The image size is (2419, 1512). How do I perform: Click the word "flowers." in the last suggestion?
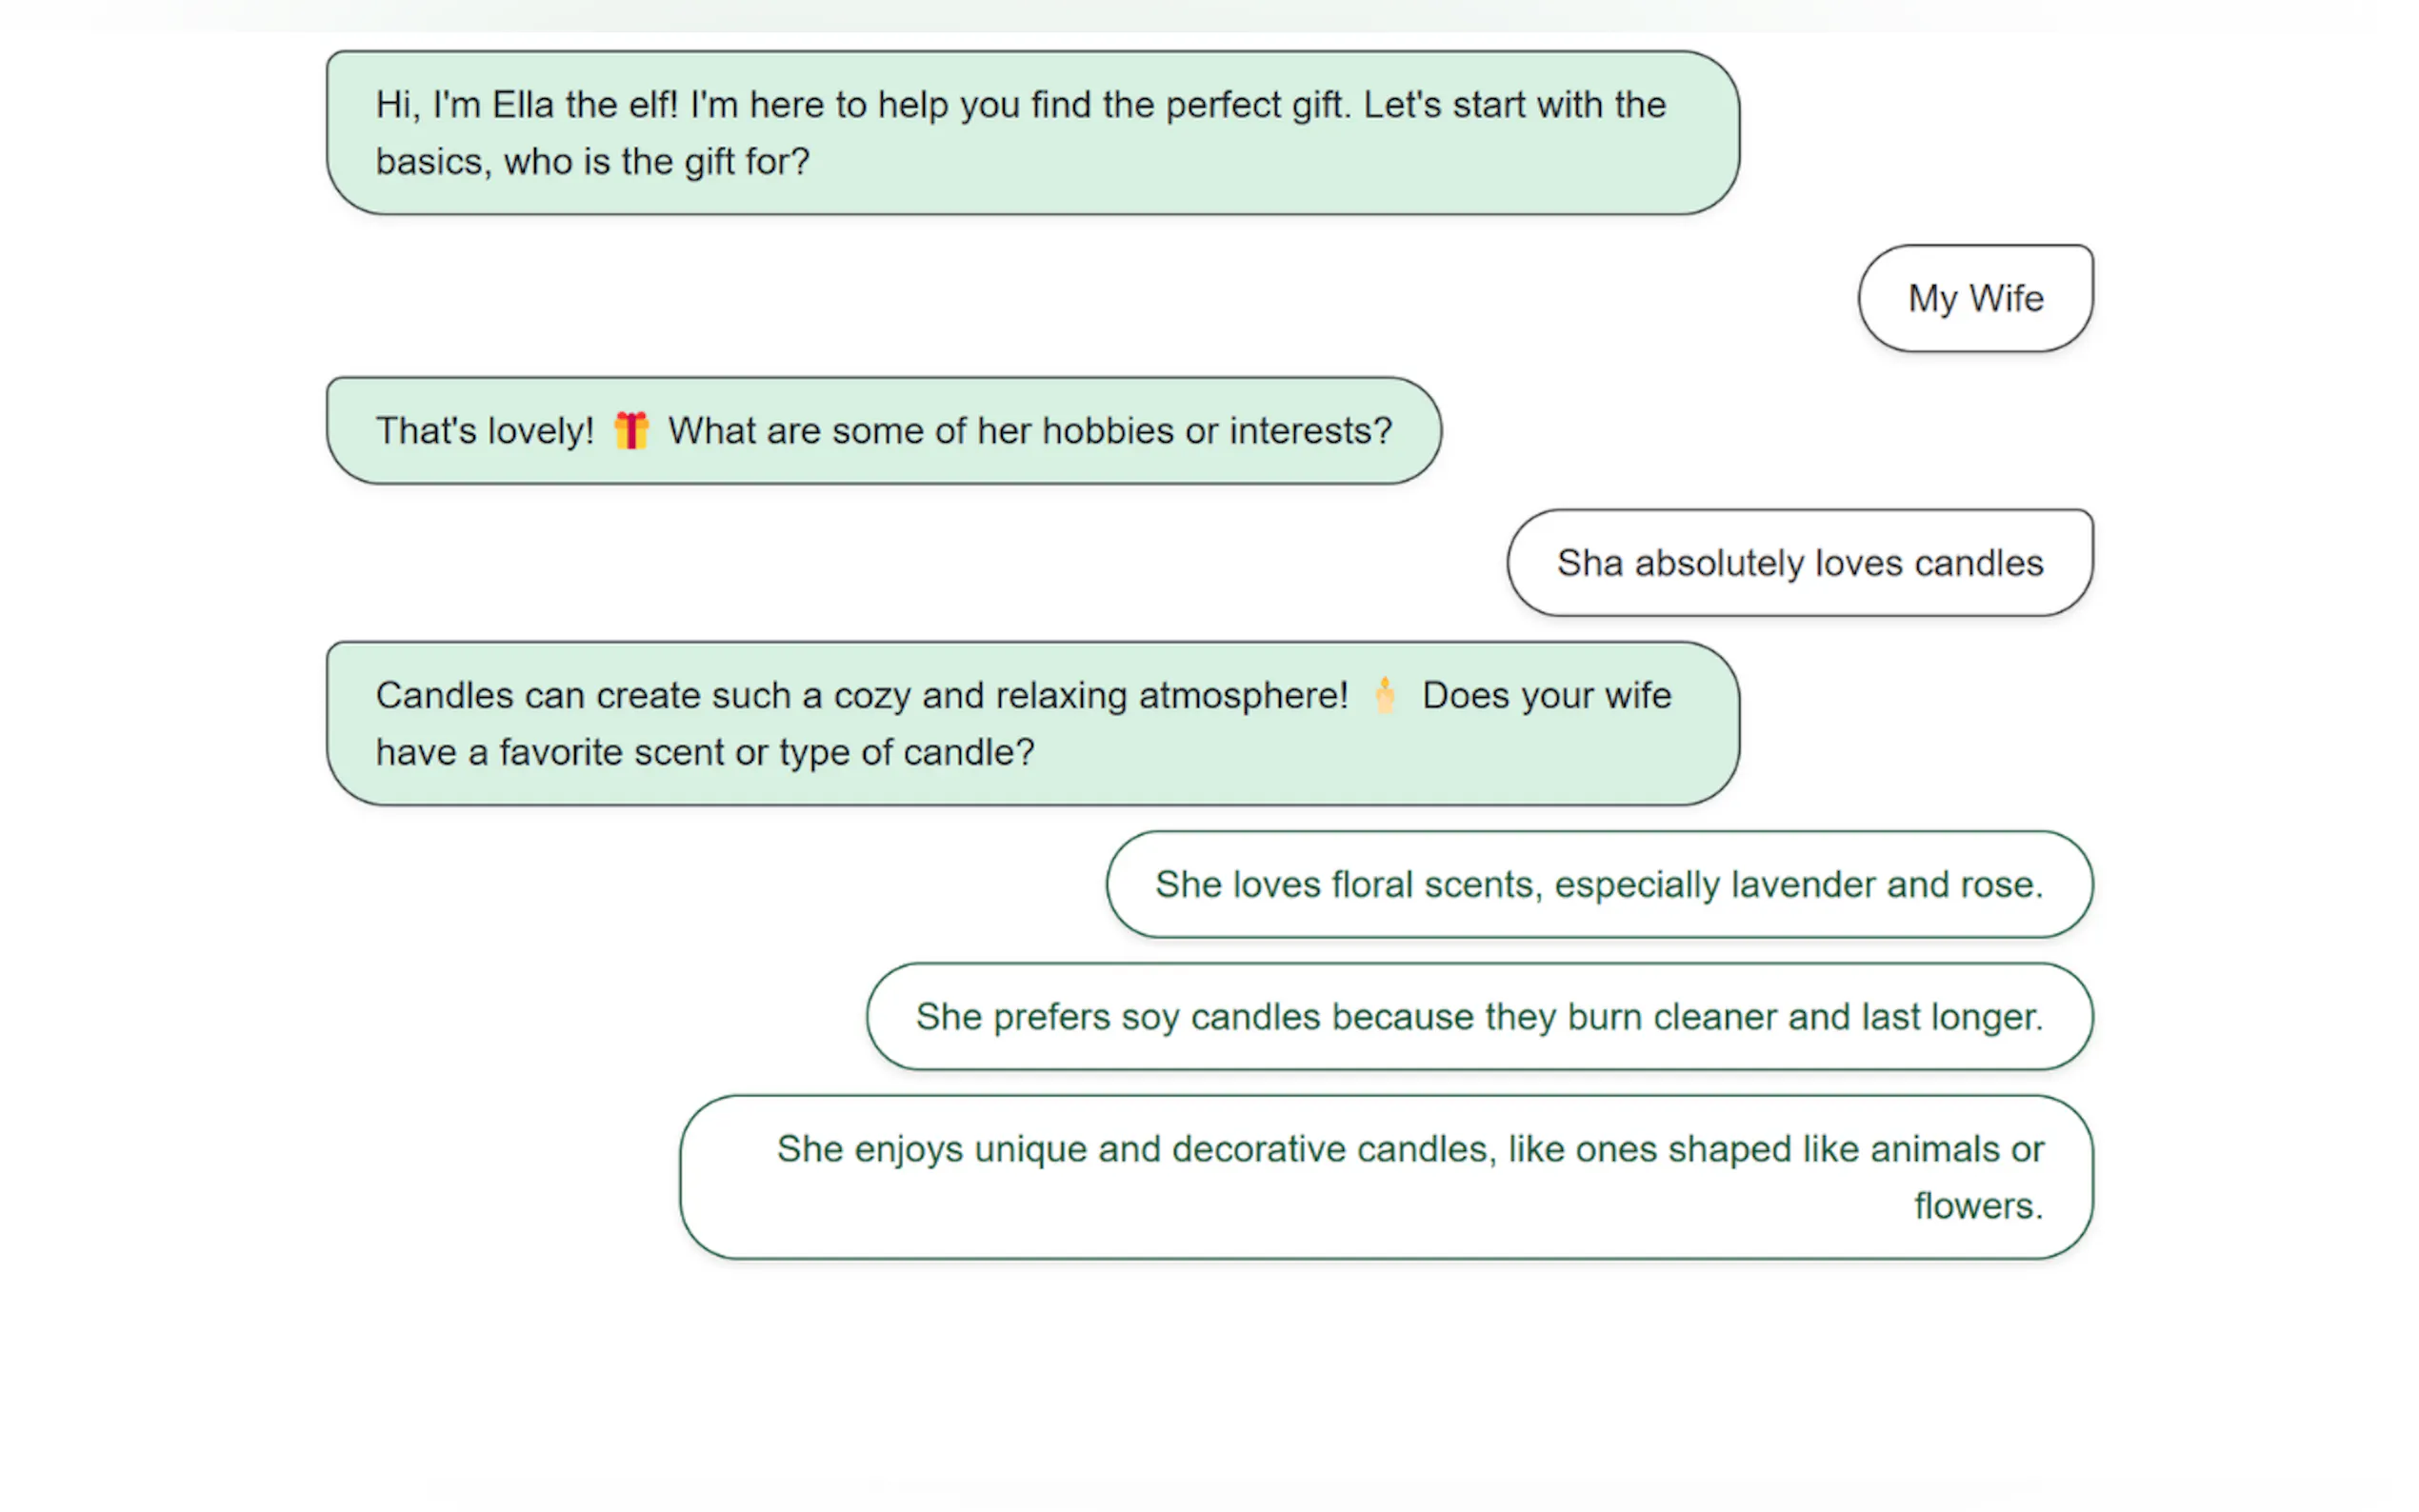pyautogui.click(x=1977, y=1206)
